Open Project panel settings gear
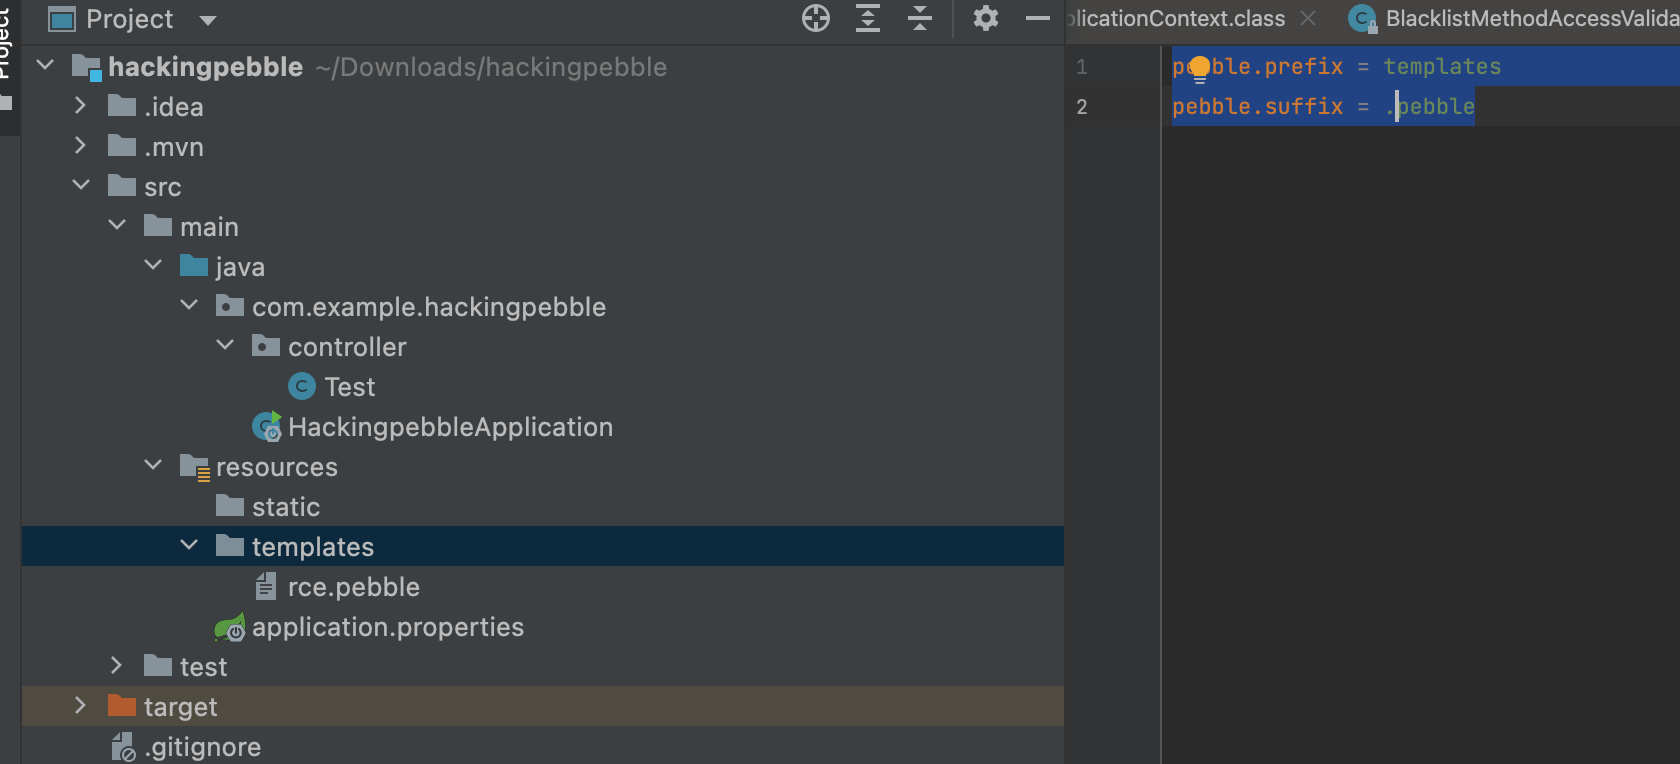Screen dimensions: 1680x764 986,18
